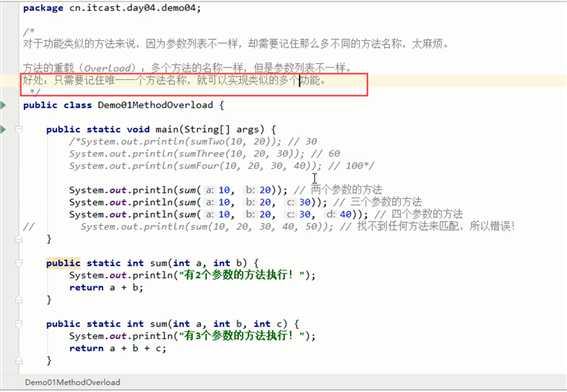Collapse the two-parameter sum(int a, int b) method
The width and height of the screenshot is (567, 392).
pyautogui.click(x=19, y=263)
